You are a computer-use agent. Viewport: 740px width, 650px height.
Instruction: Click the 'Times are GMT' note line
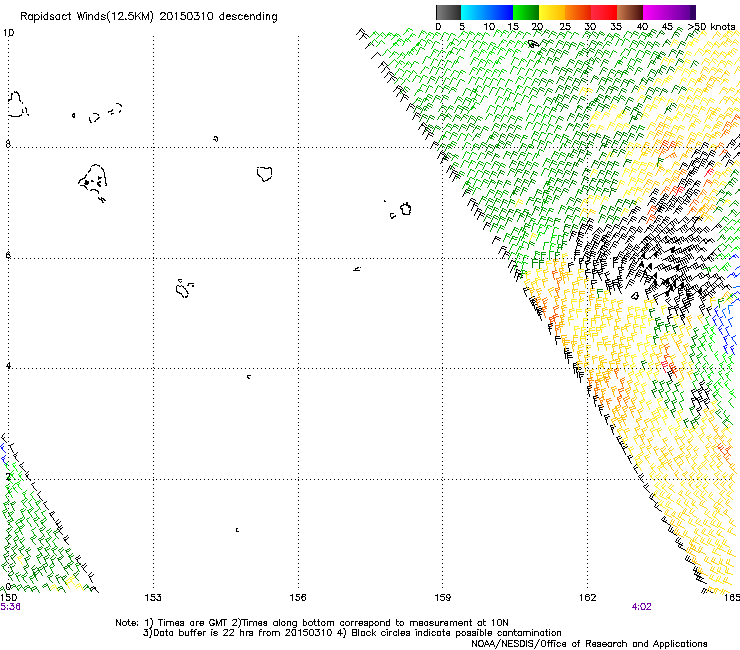tap(312, 623)
